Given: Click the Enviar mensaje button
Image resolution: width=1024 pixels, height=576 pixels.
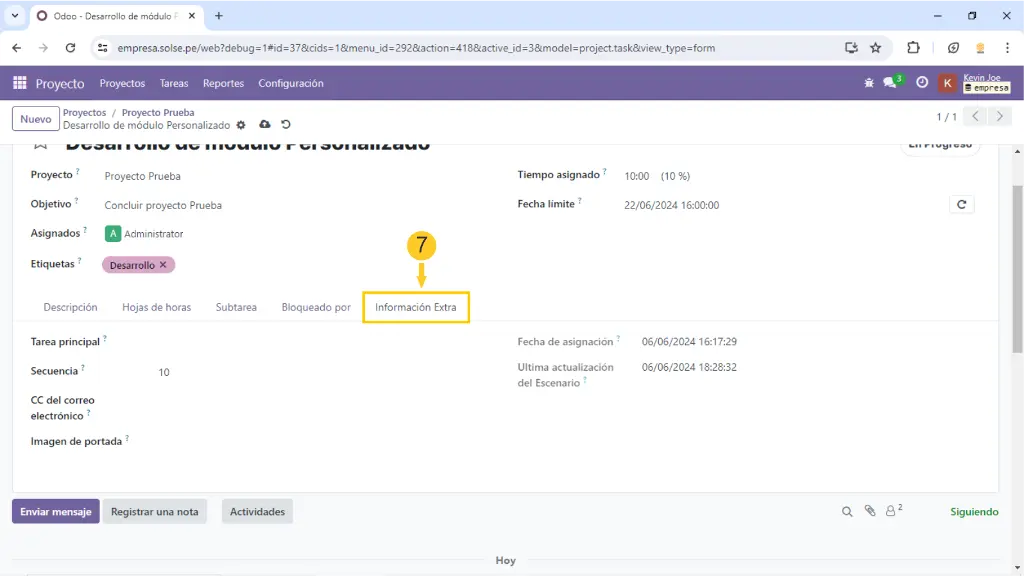Looking at the screenshot, I should click(56, 511).
